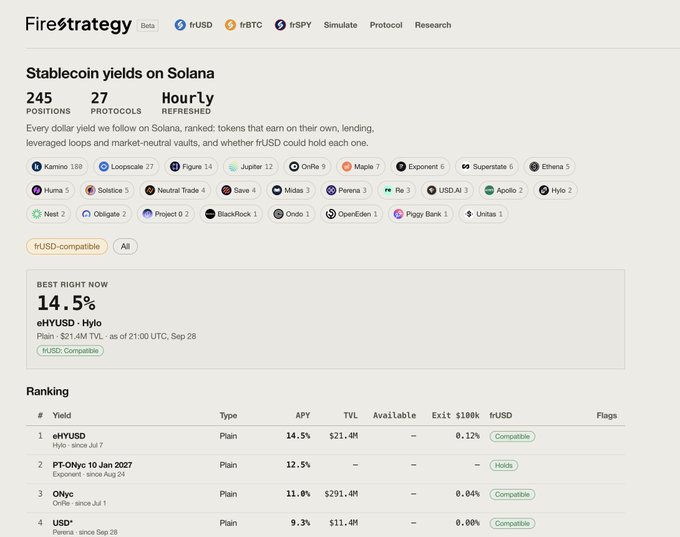680x537 pixels.
Task: Open the ONyc ranking row
Action: [326, 498]
